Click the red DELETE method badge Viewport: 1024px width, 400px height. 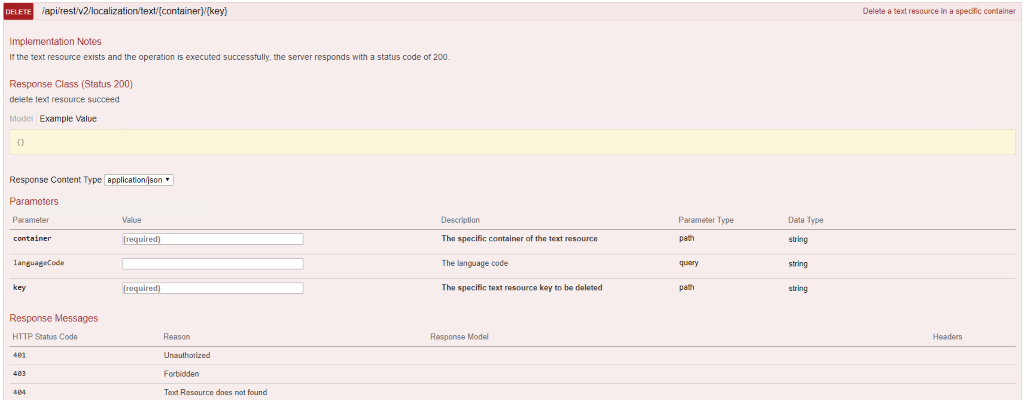19,11
